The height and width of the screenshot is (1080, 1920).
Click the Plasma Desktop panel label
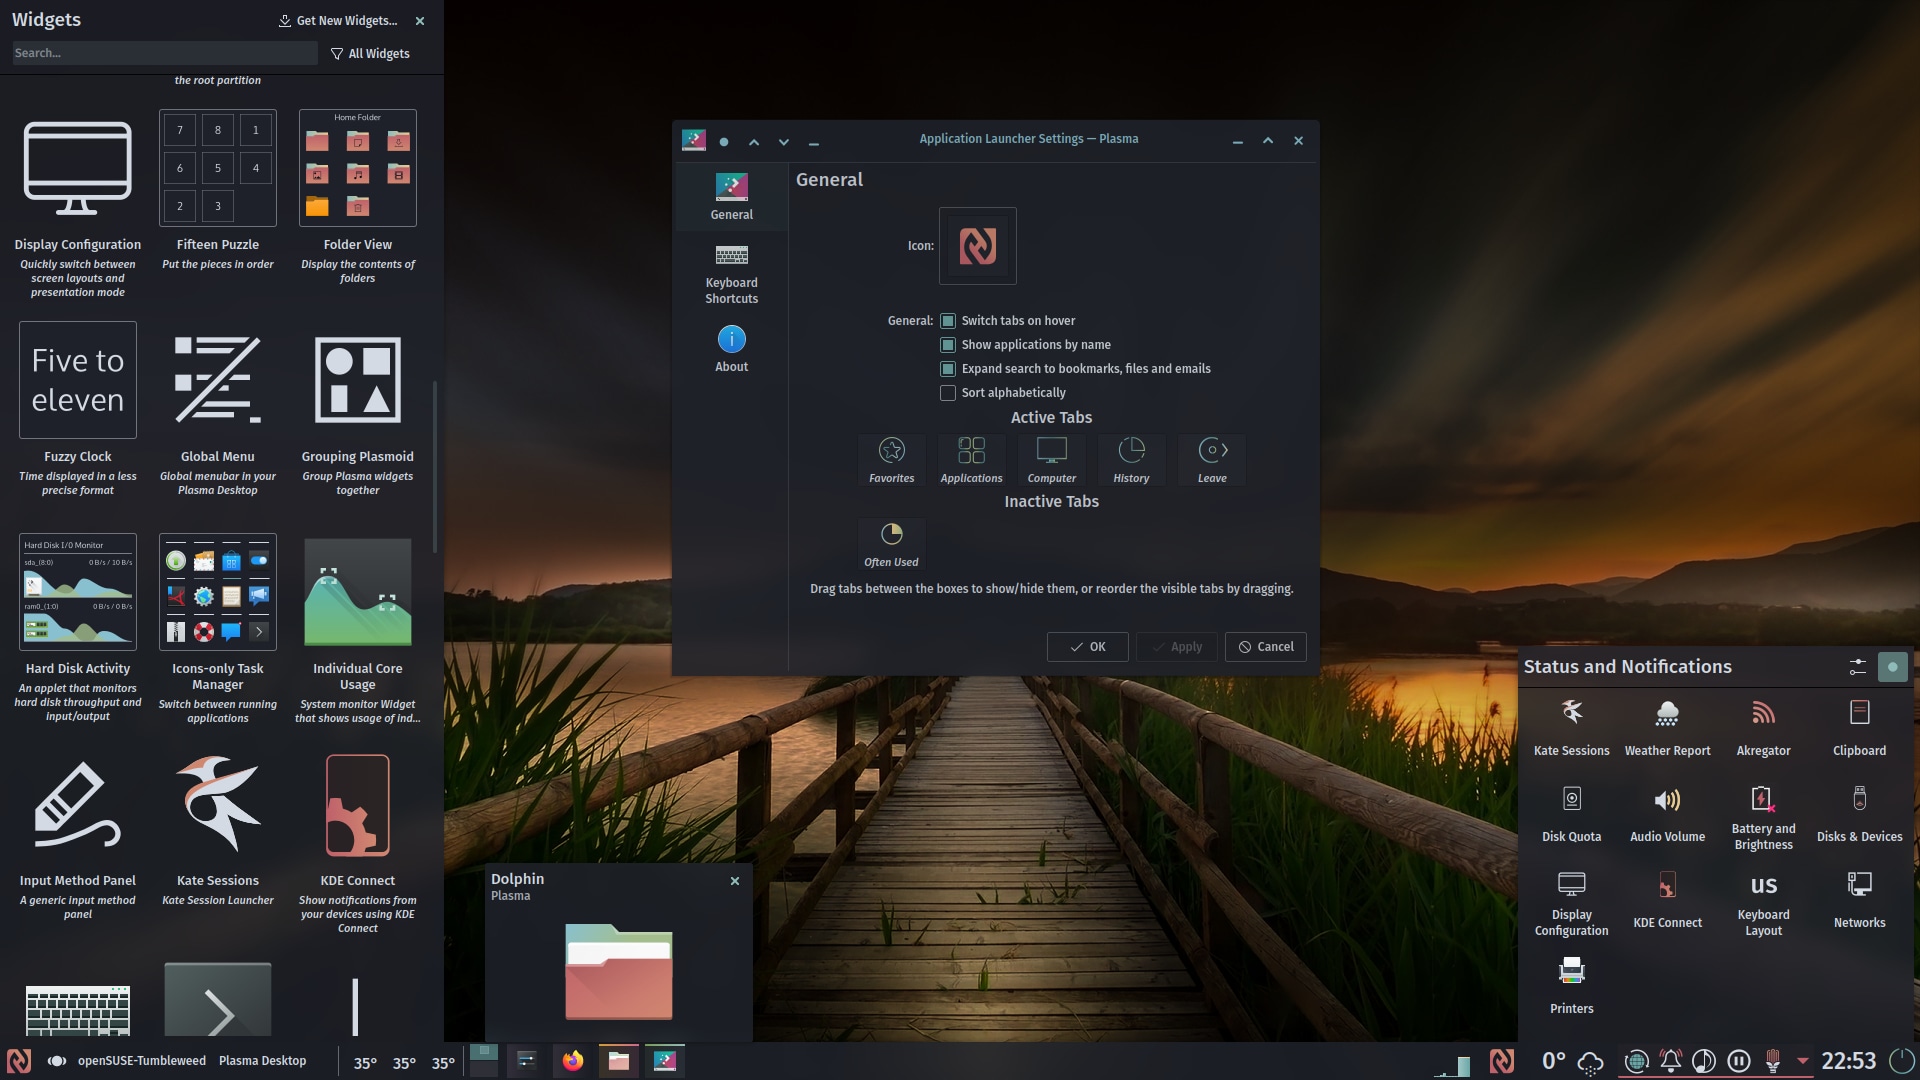pyautogui.click(x=262, y=1061)
